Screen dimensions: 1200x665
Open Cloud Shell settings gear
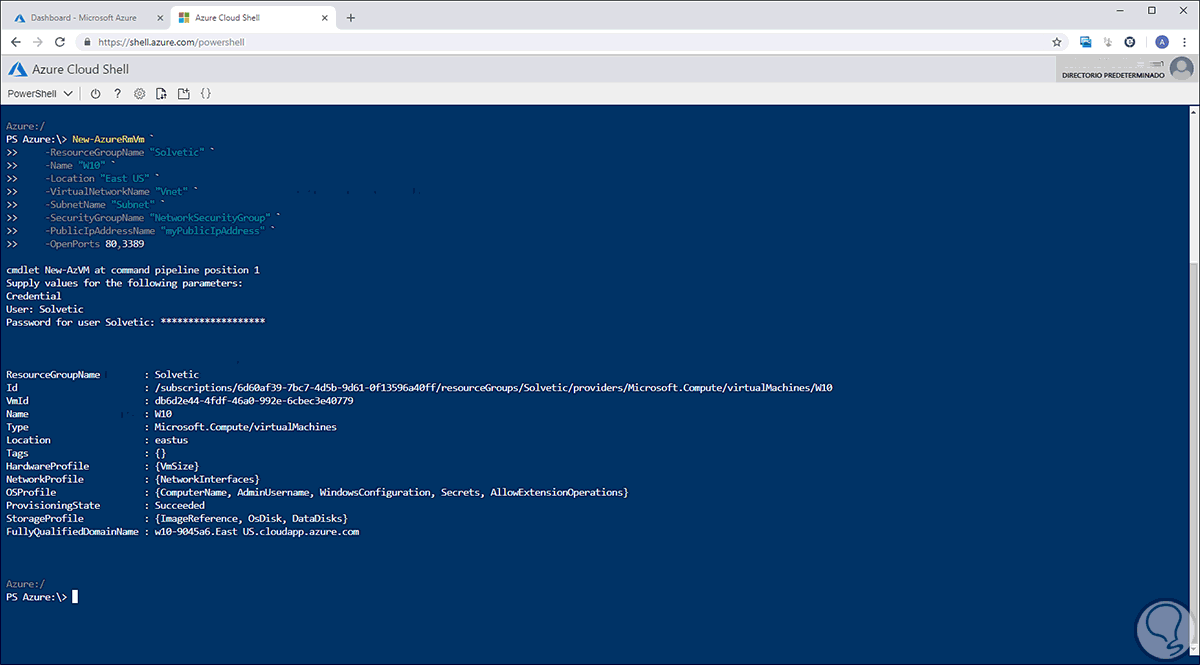pyautogui.click(x=139, y=94)
